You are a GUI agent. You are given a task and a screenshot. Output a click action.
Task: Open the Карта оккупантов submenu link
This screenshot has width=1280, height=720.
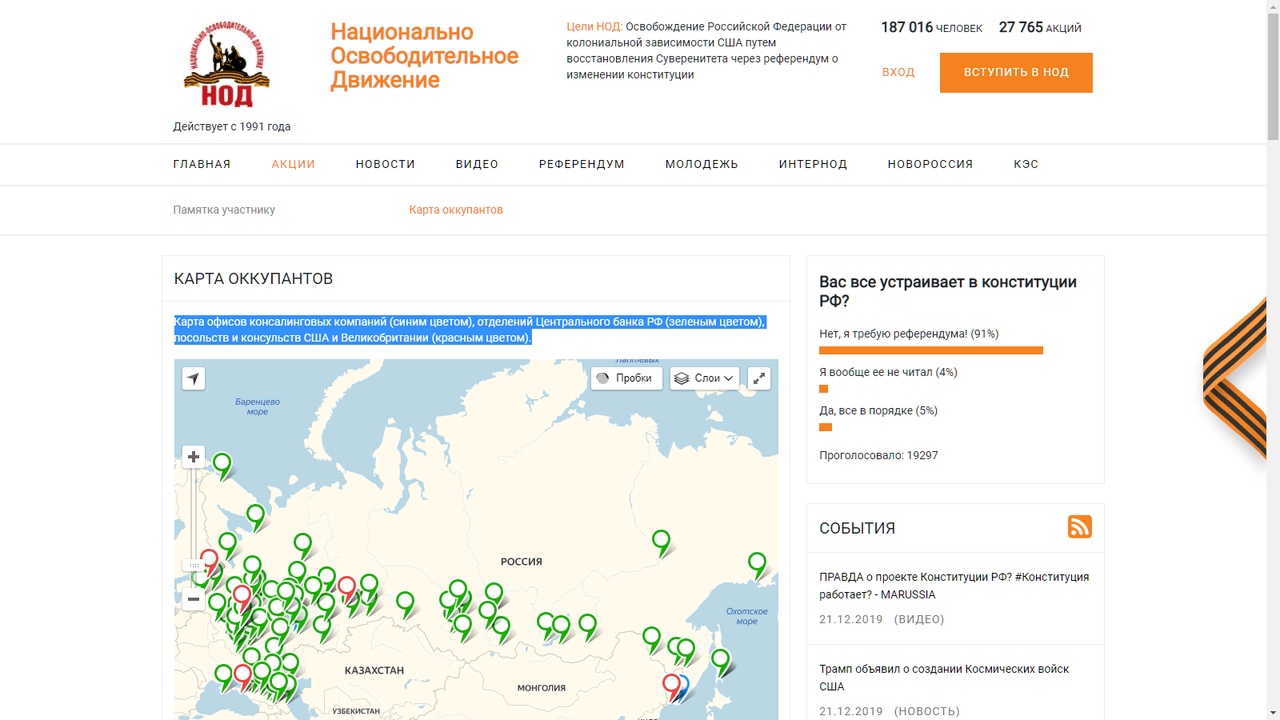(x=456, y=210)
